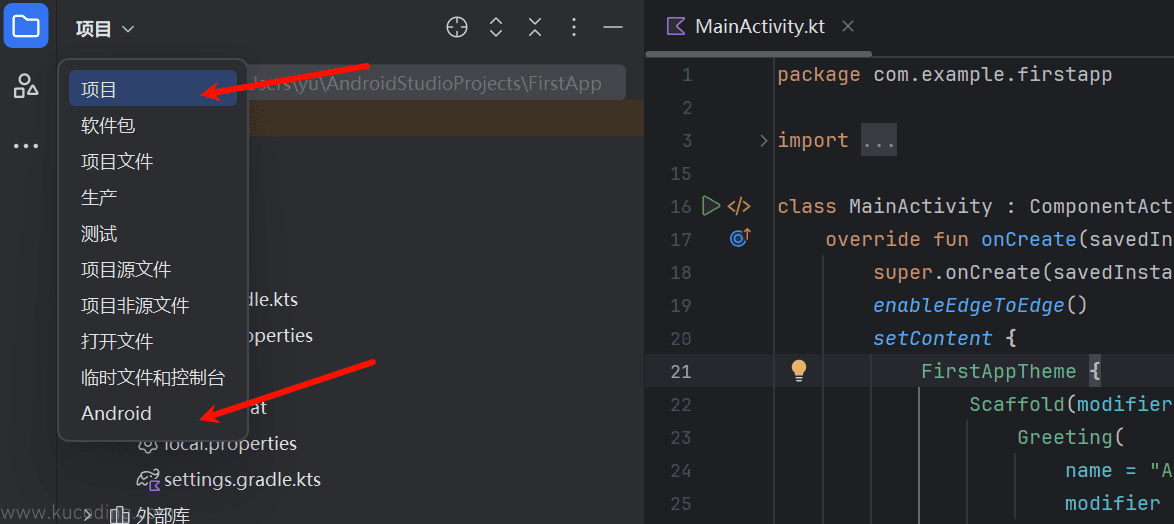This screenshot has height=524, width=1174.
Task: Close the MainActivity.kt tab
Action: tap(848, 26)
